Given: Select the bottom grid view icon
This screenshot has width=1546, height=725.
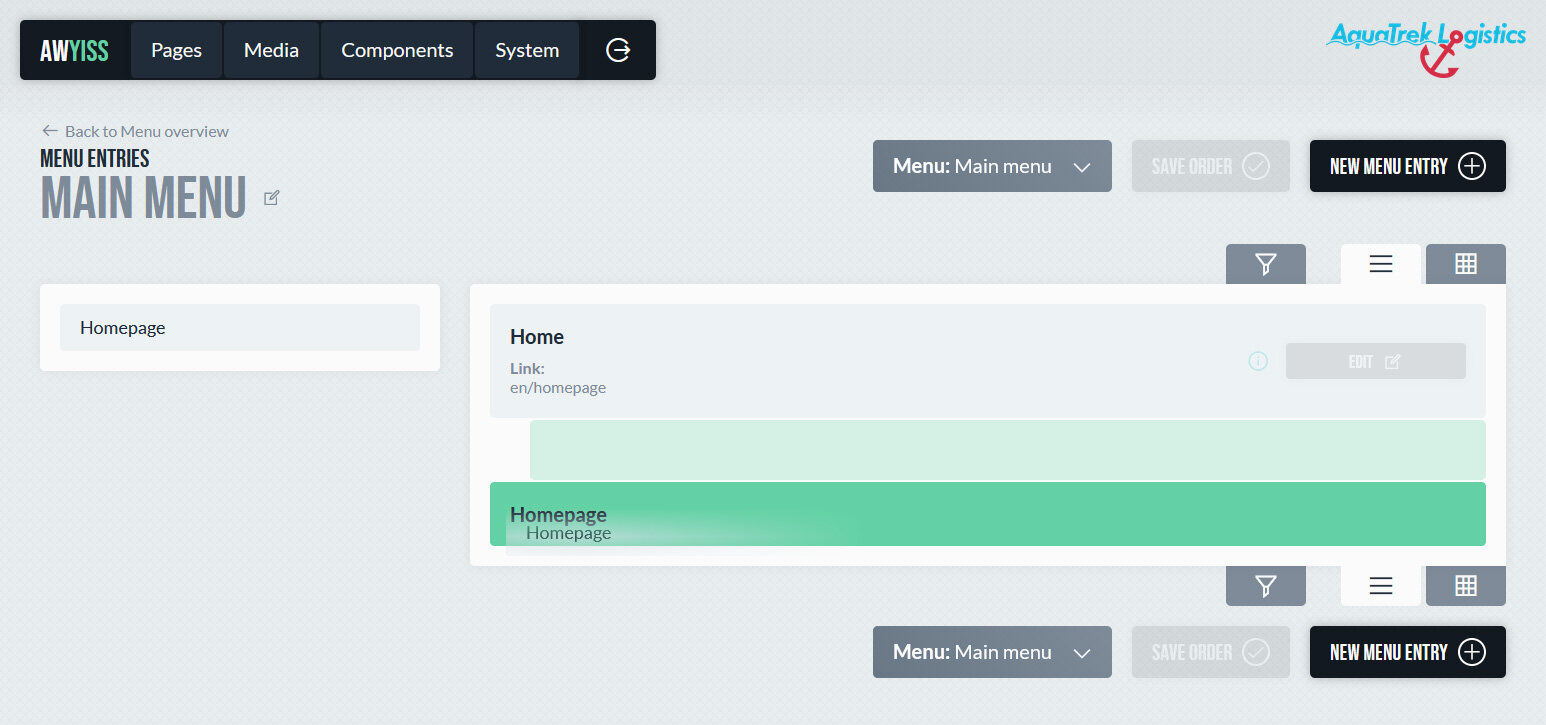Looking at the screenshot, I should 1465,586.
